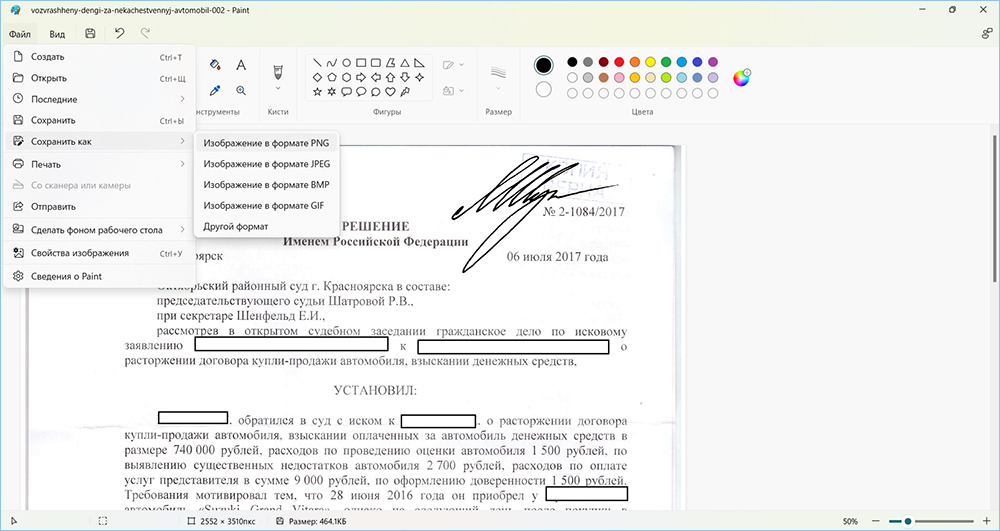
Task: Save as Изображение в формате JPEG
Action: click(267, 164)
